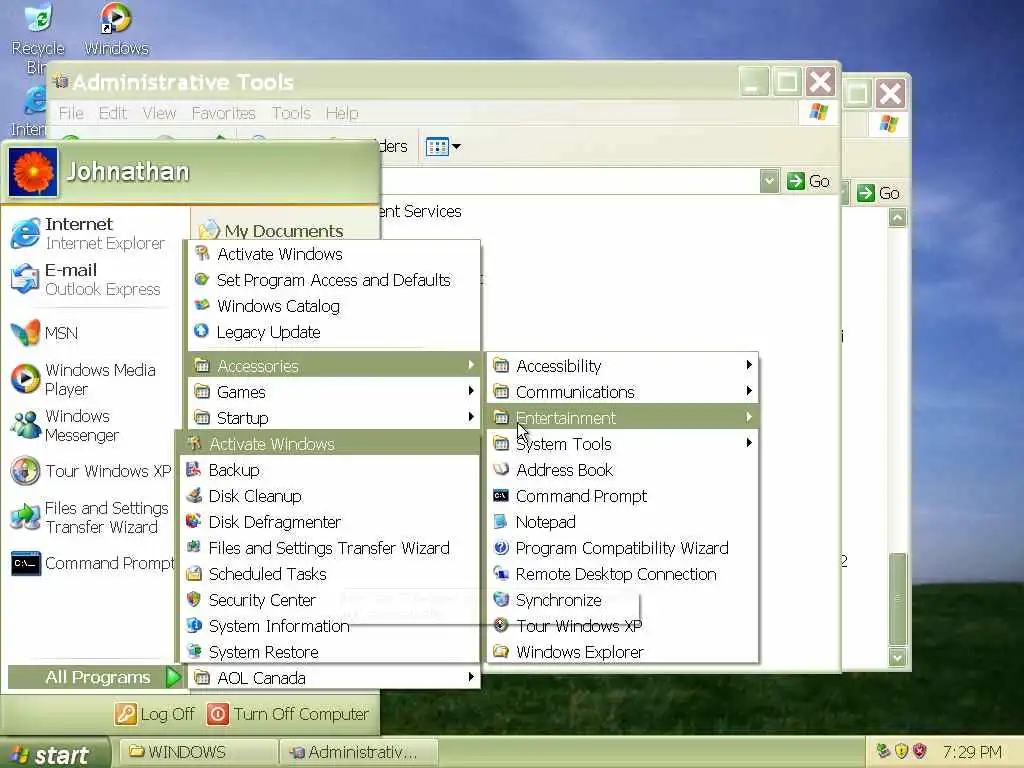Open Remote Desktop Connection
This screenshot has height=768, width=1024.
[623, 574]
